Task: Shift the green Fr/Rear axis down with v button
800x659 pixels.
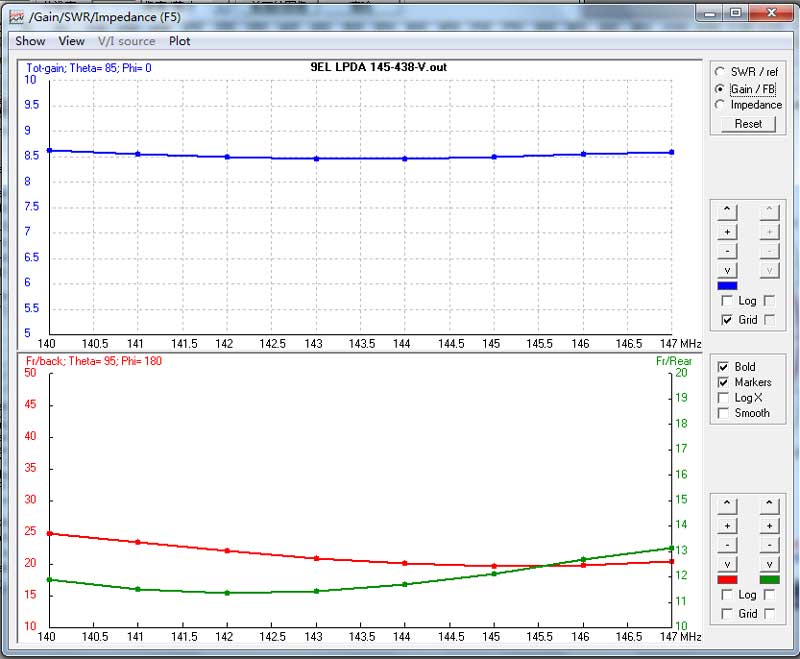Action: pyautogui.click(x=769, y=564)
